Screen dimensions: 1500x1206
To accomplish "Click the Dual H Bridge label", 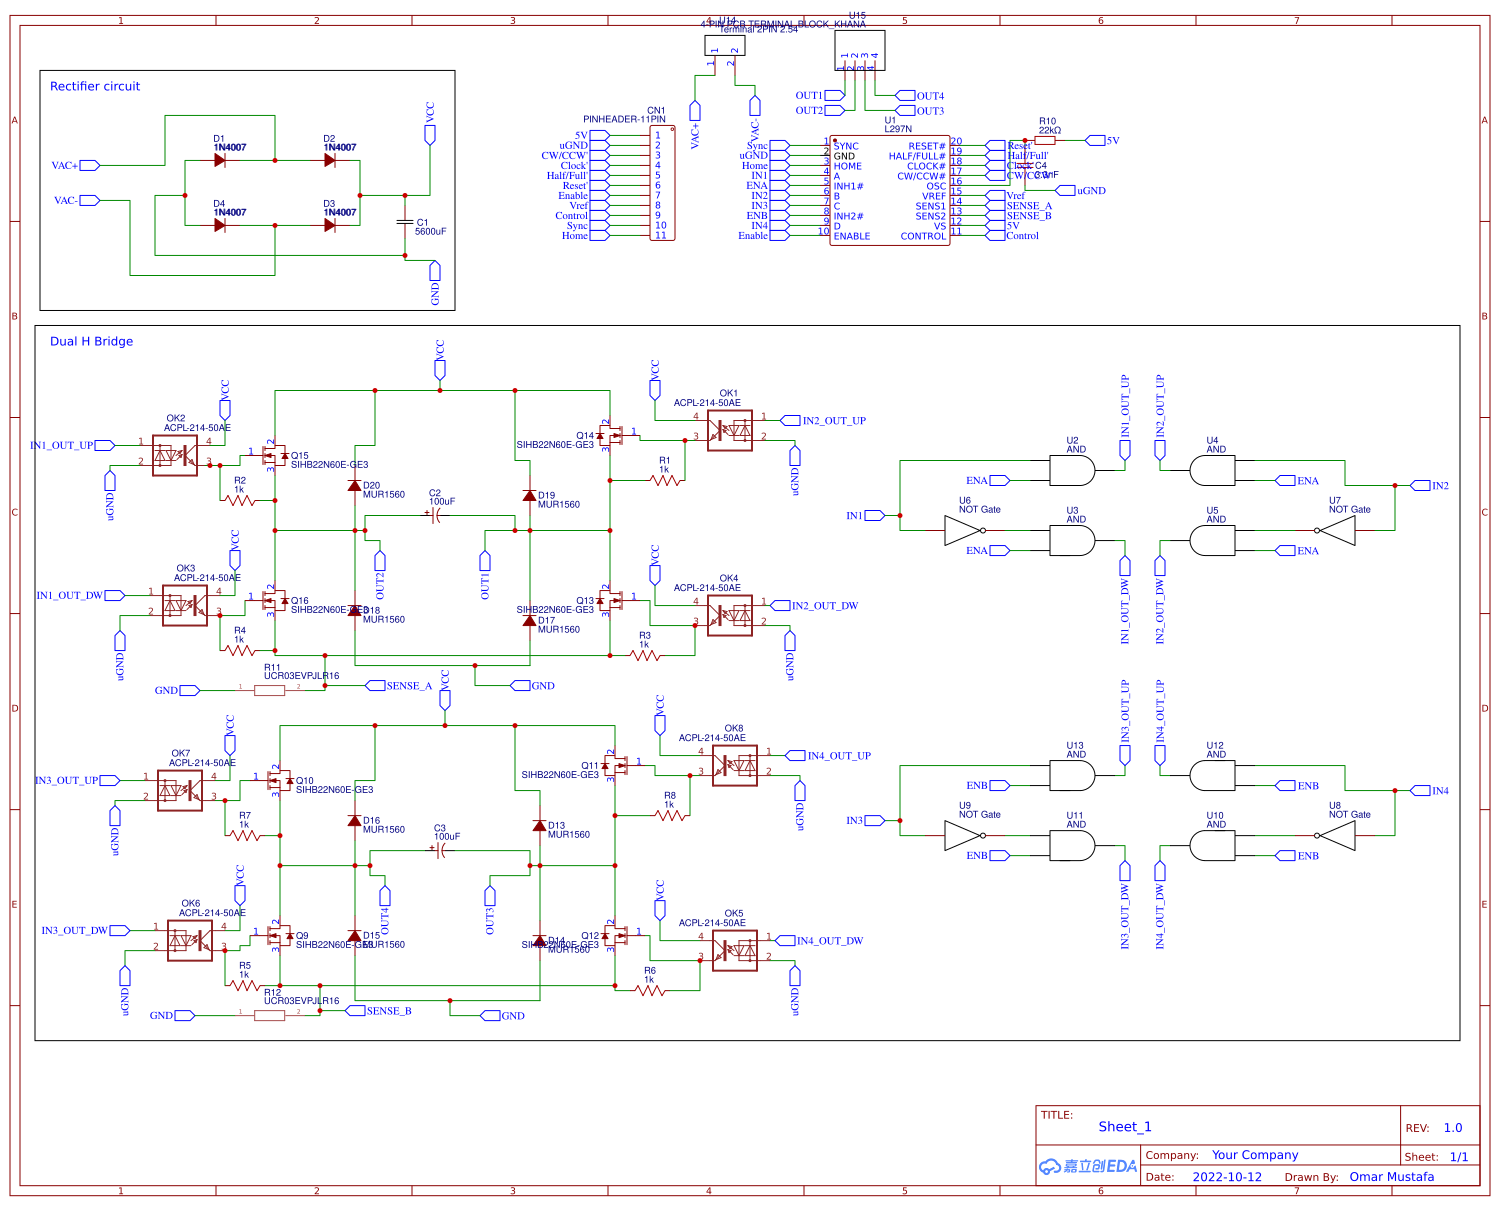I will click(91, 341).
